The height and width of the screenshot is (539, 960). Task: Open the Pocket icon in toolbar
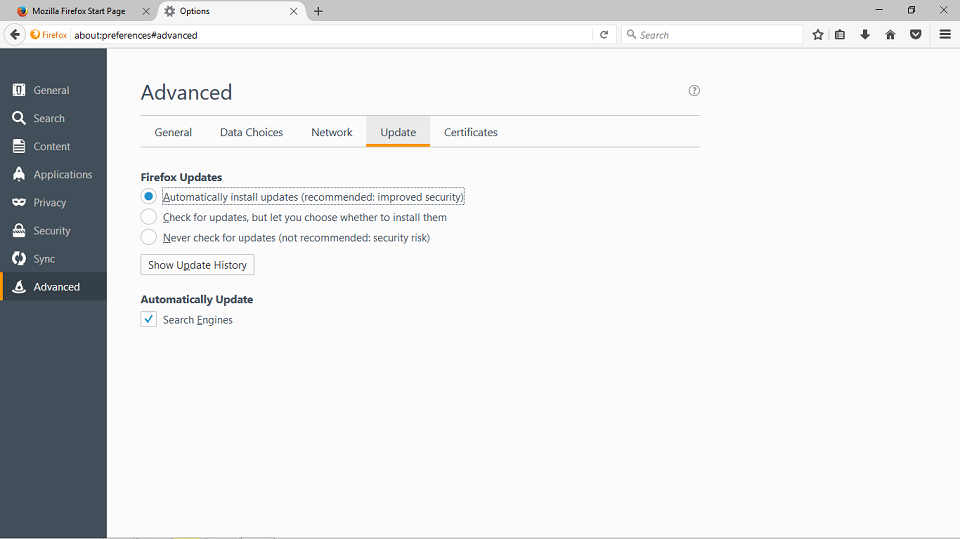point(916,35)
